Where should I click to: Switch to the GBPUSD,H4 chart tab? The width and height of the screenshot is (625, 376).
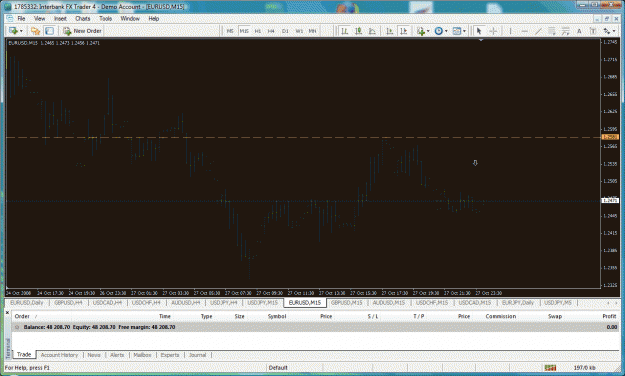68,303
